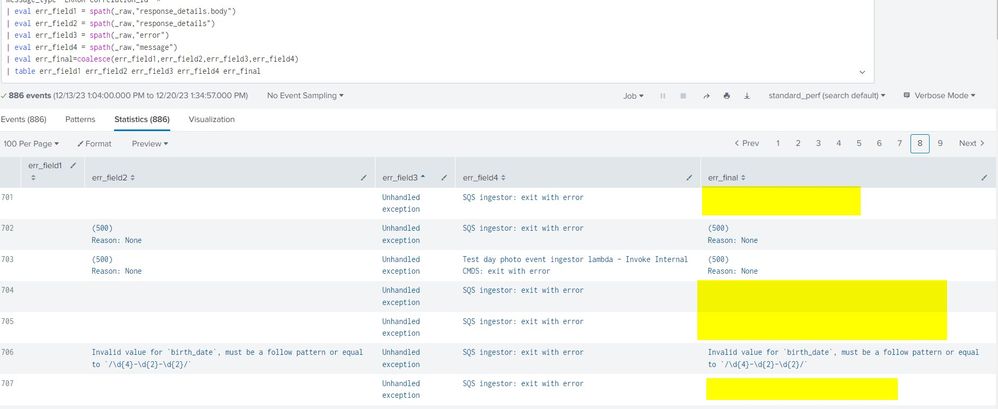Click the share job arrow icon
Image resolution: width=998 pixels, height=409 pixels.
point(708,96)
